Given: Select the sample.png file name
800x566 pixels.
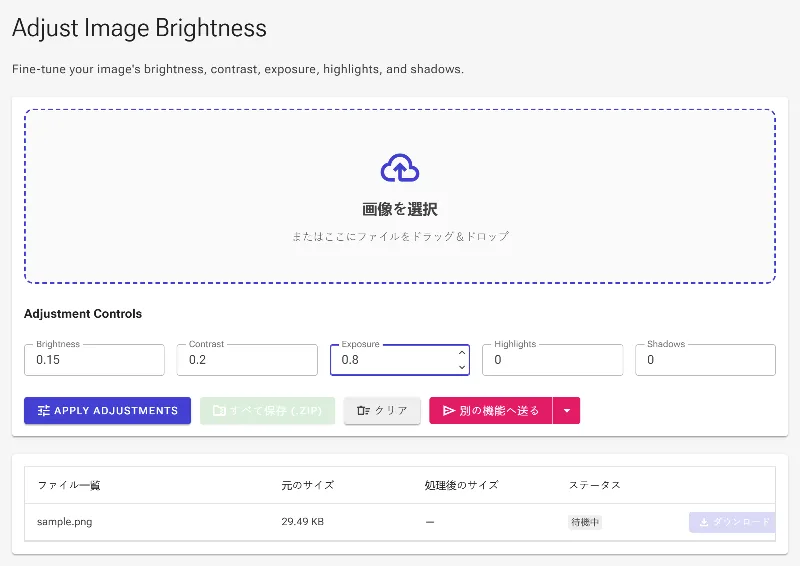Looking at the screenshot, I should click(x=65, y=522).
